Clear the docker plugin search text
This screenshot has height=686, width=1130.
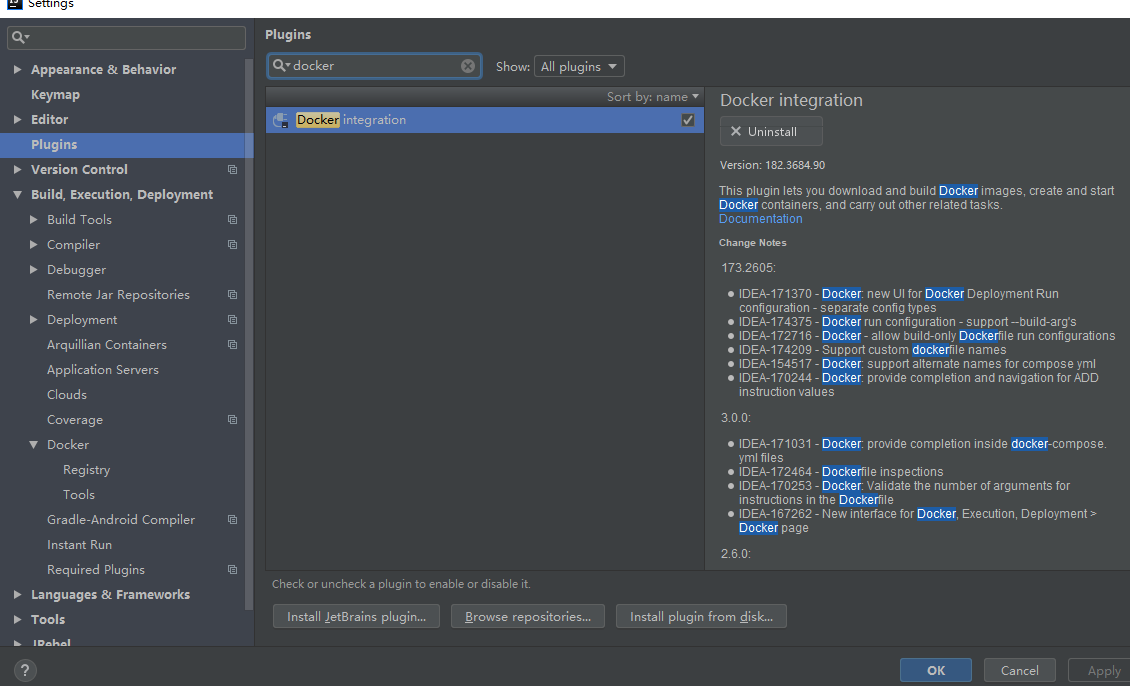tap(468, 66)
